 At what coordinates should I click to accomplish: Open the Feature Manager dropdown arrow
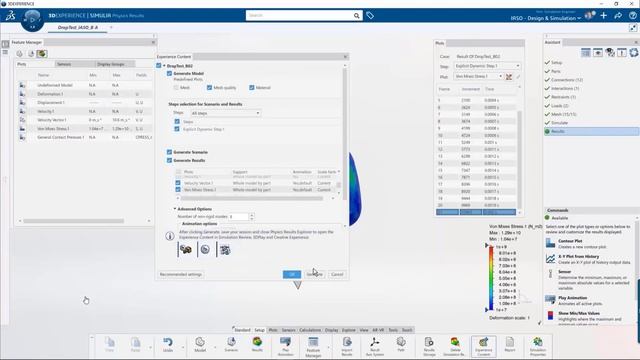(328, 347)
